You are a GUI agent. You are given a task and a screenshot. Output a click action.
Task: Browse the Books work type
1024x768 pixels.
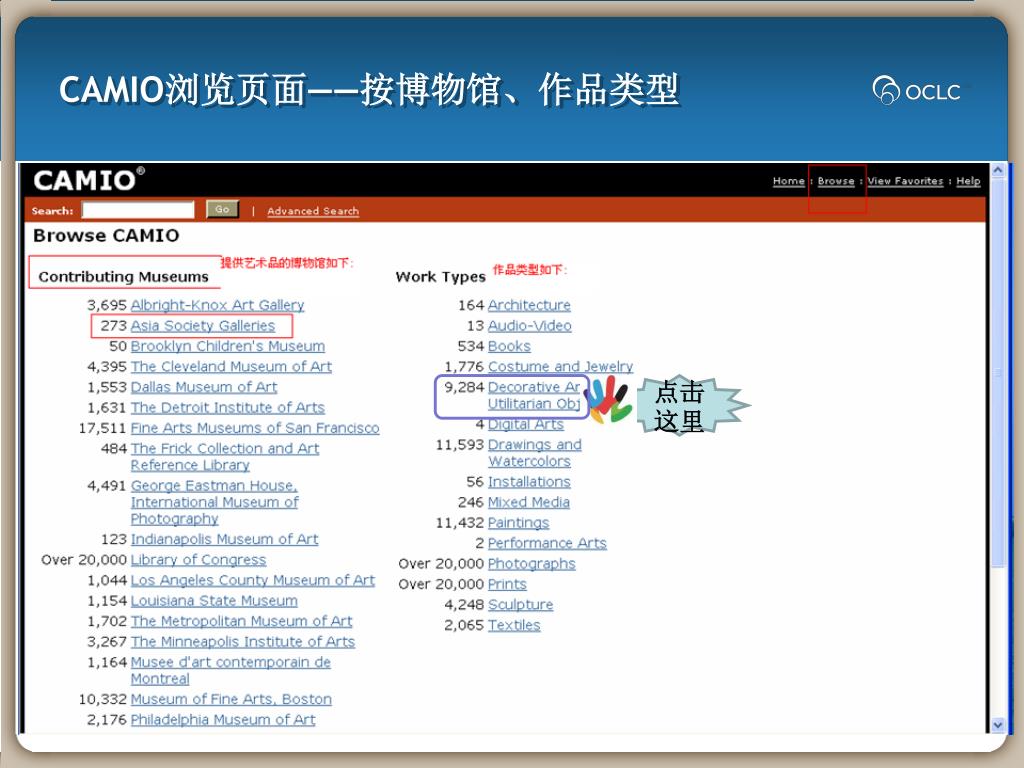(x=509, y=346)
